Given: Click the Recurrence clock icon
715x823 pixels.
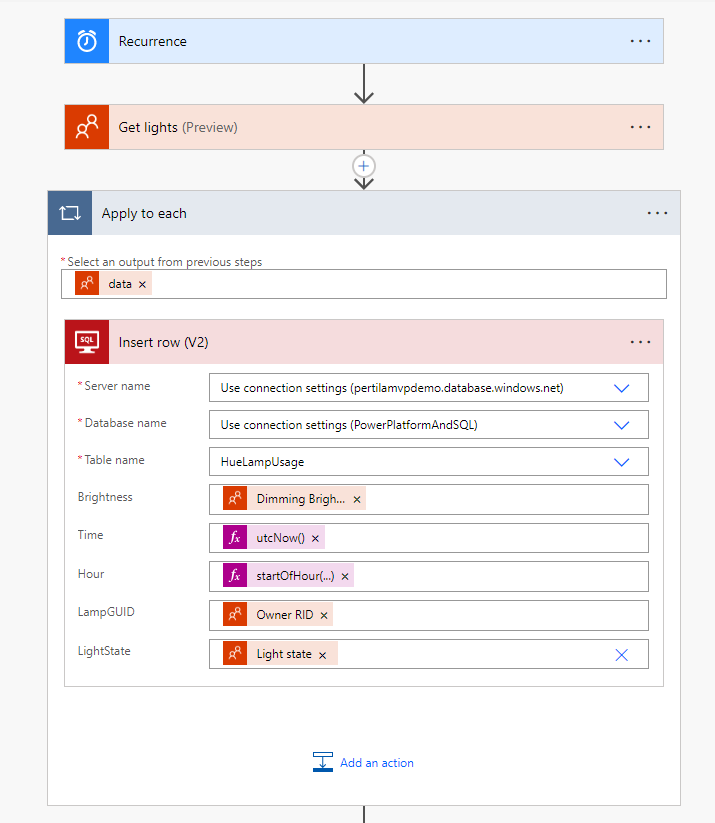Looking at the screenshot, I should pos(87,42).
